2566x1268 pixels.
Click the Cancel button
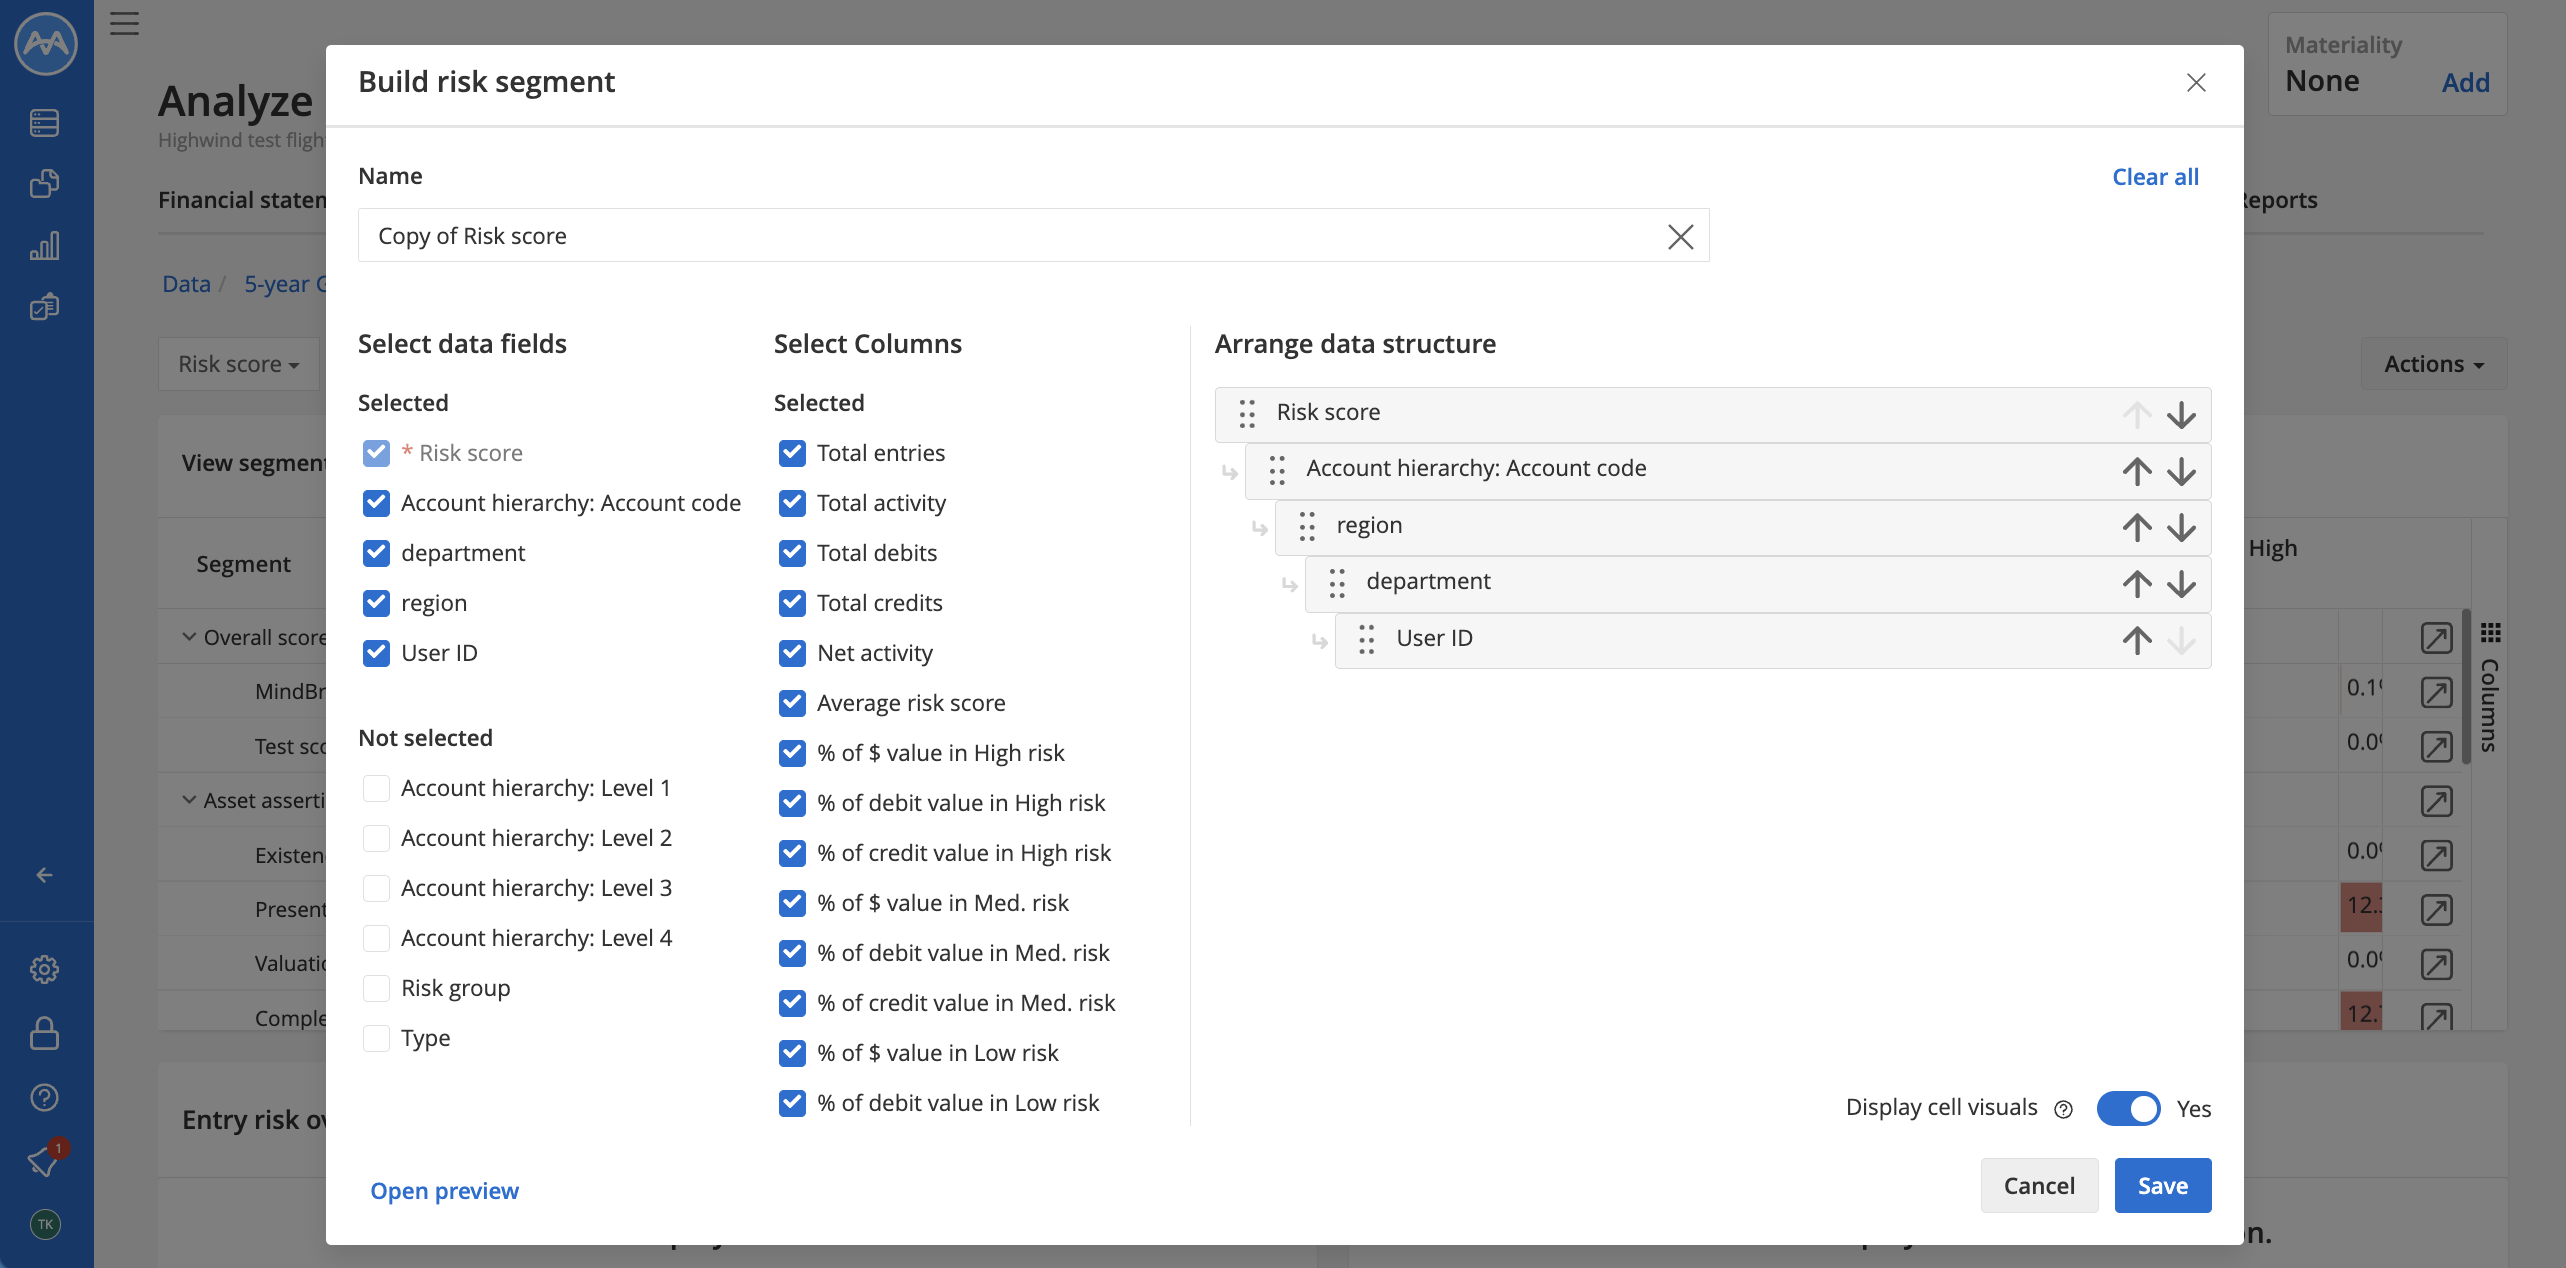2039,1186
